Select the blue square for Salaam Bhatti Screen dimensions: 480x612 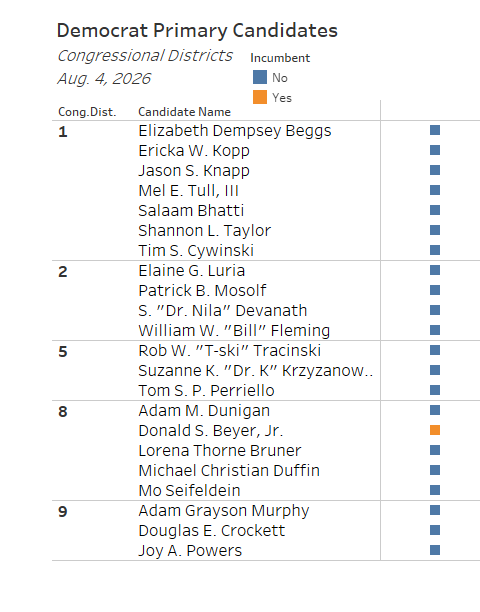click(x=435, y=210)
